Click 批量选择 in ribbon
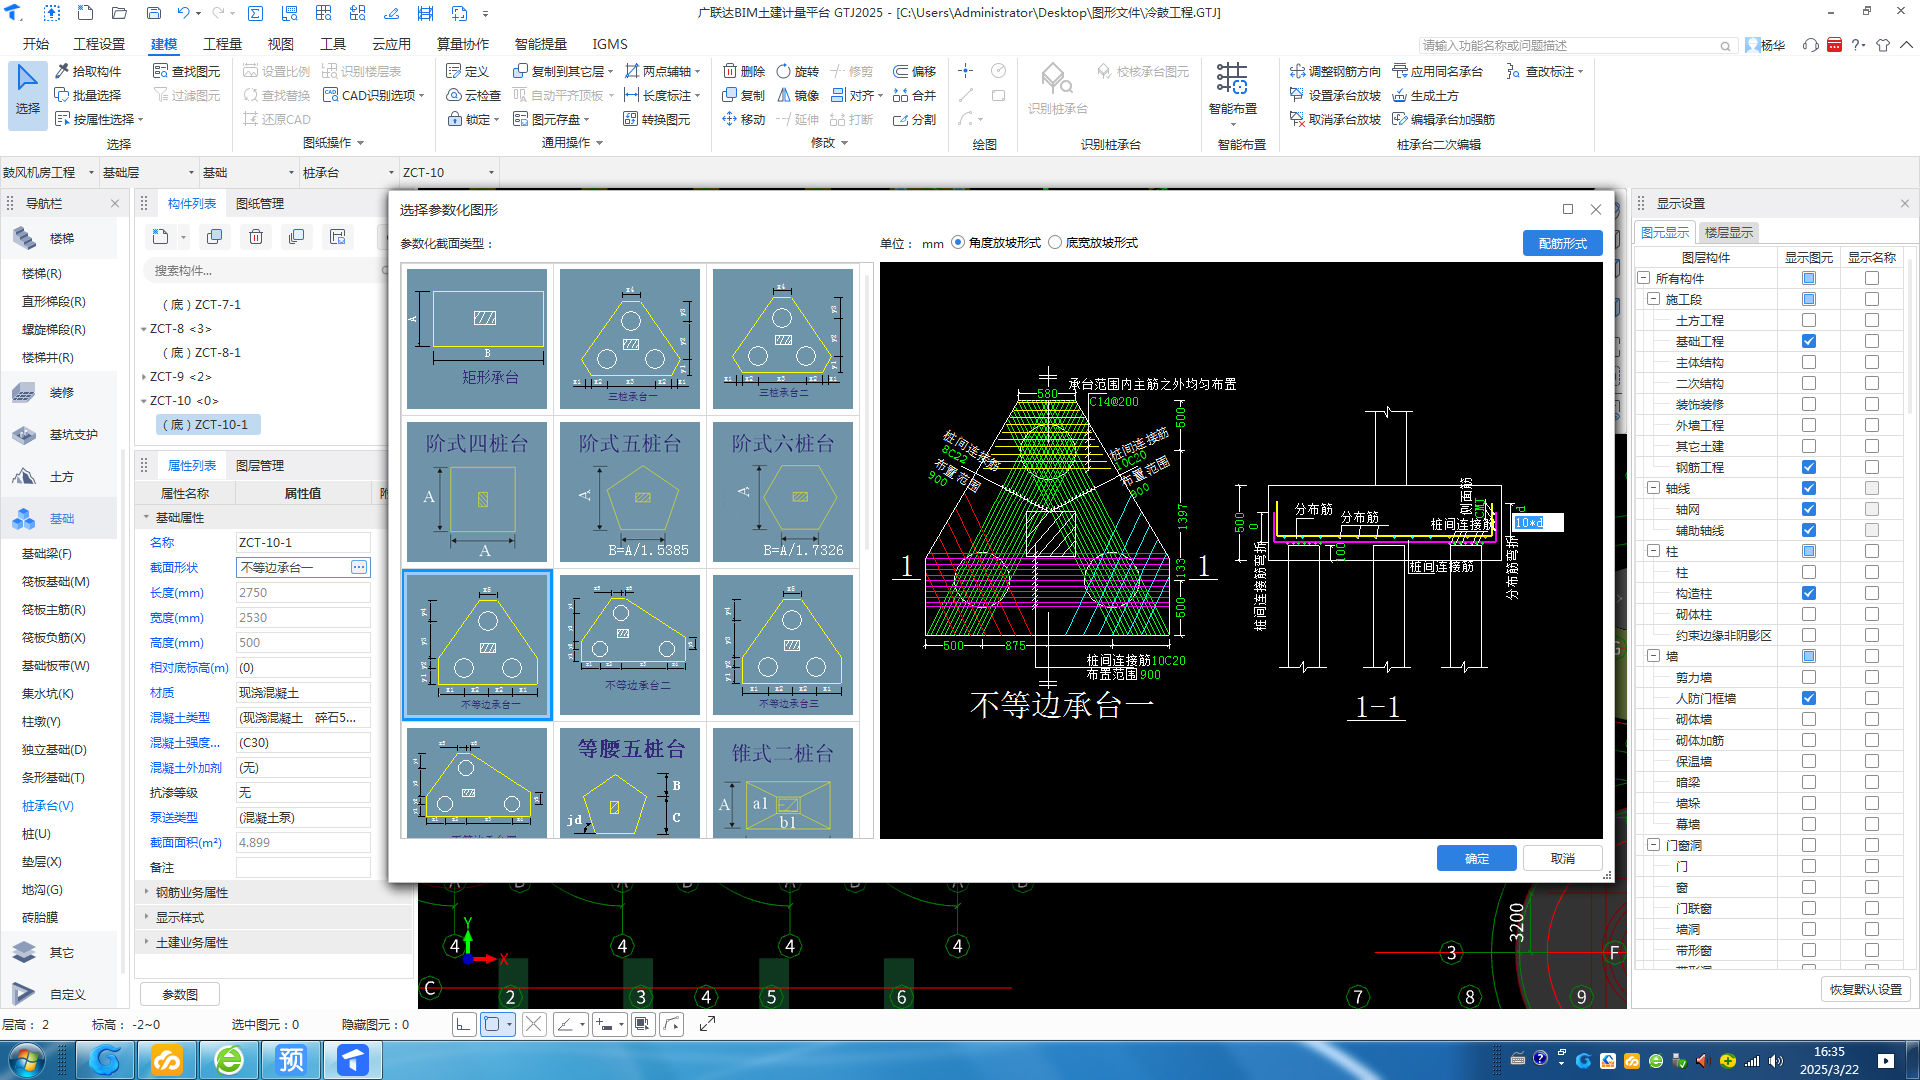Screen dimensions: 1920x1080 [88, 95]
